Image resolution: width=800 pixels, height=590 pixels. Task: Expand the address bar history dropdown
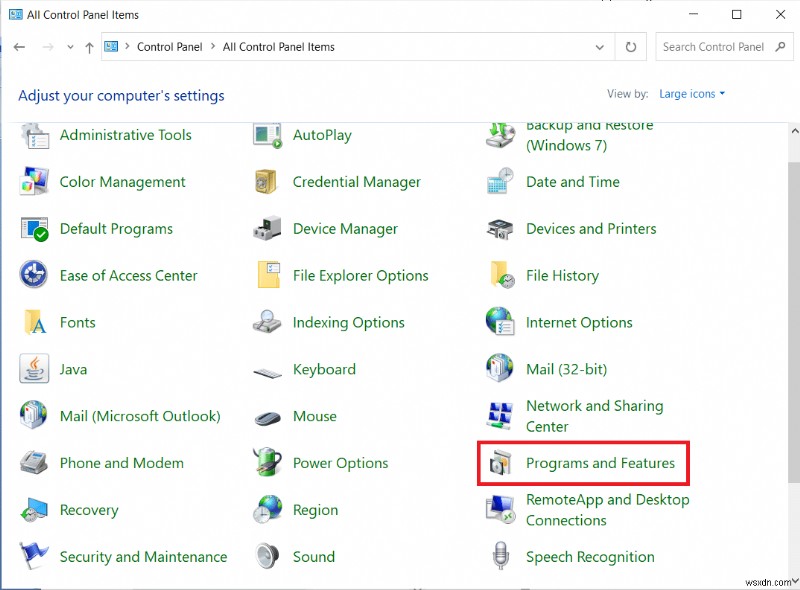(x=600, y=47)
